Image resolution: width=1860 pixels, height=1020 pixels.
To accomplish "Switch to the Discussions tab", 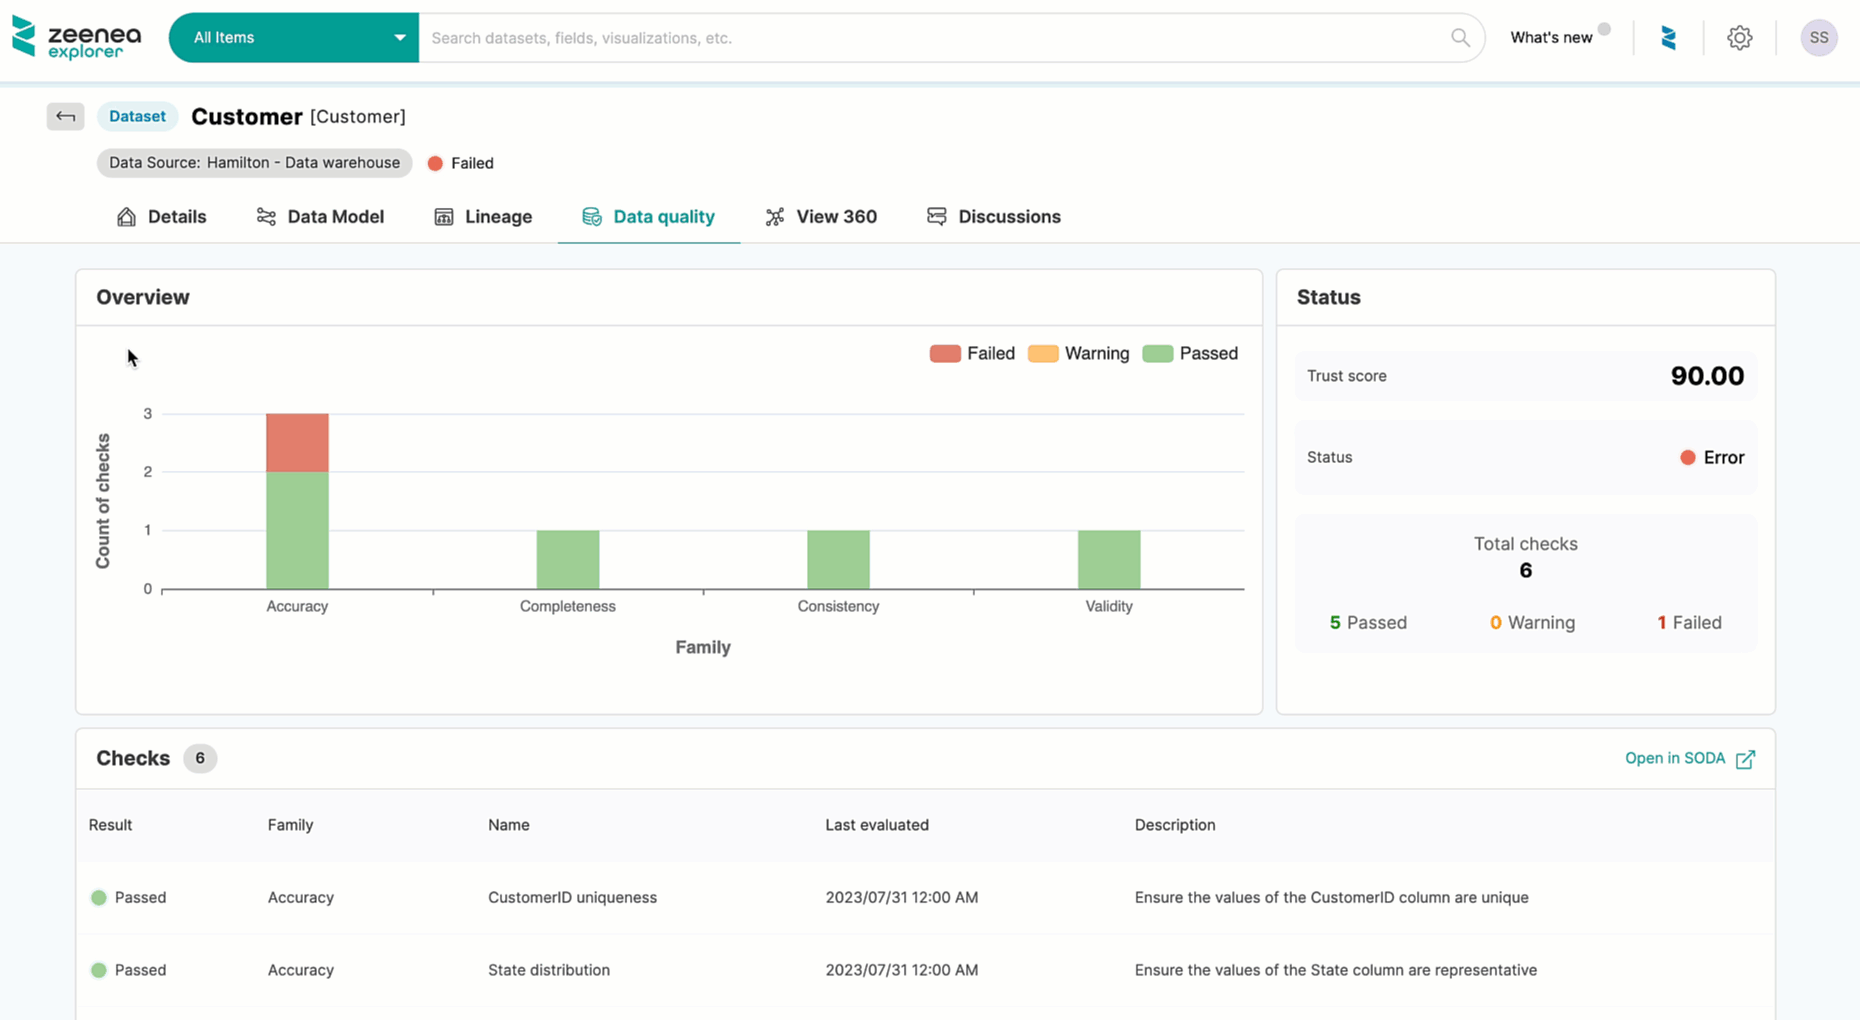I will tap(1009, 216).
